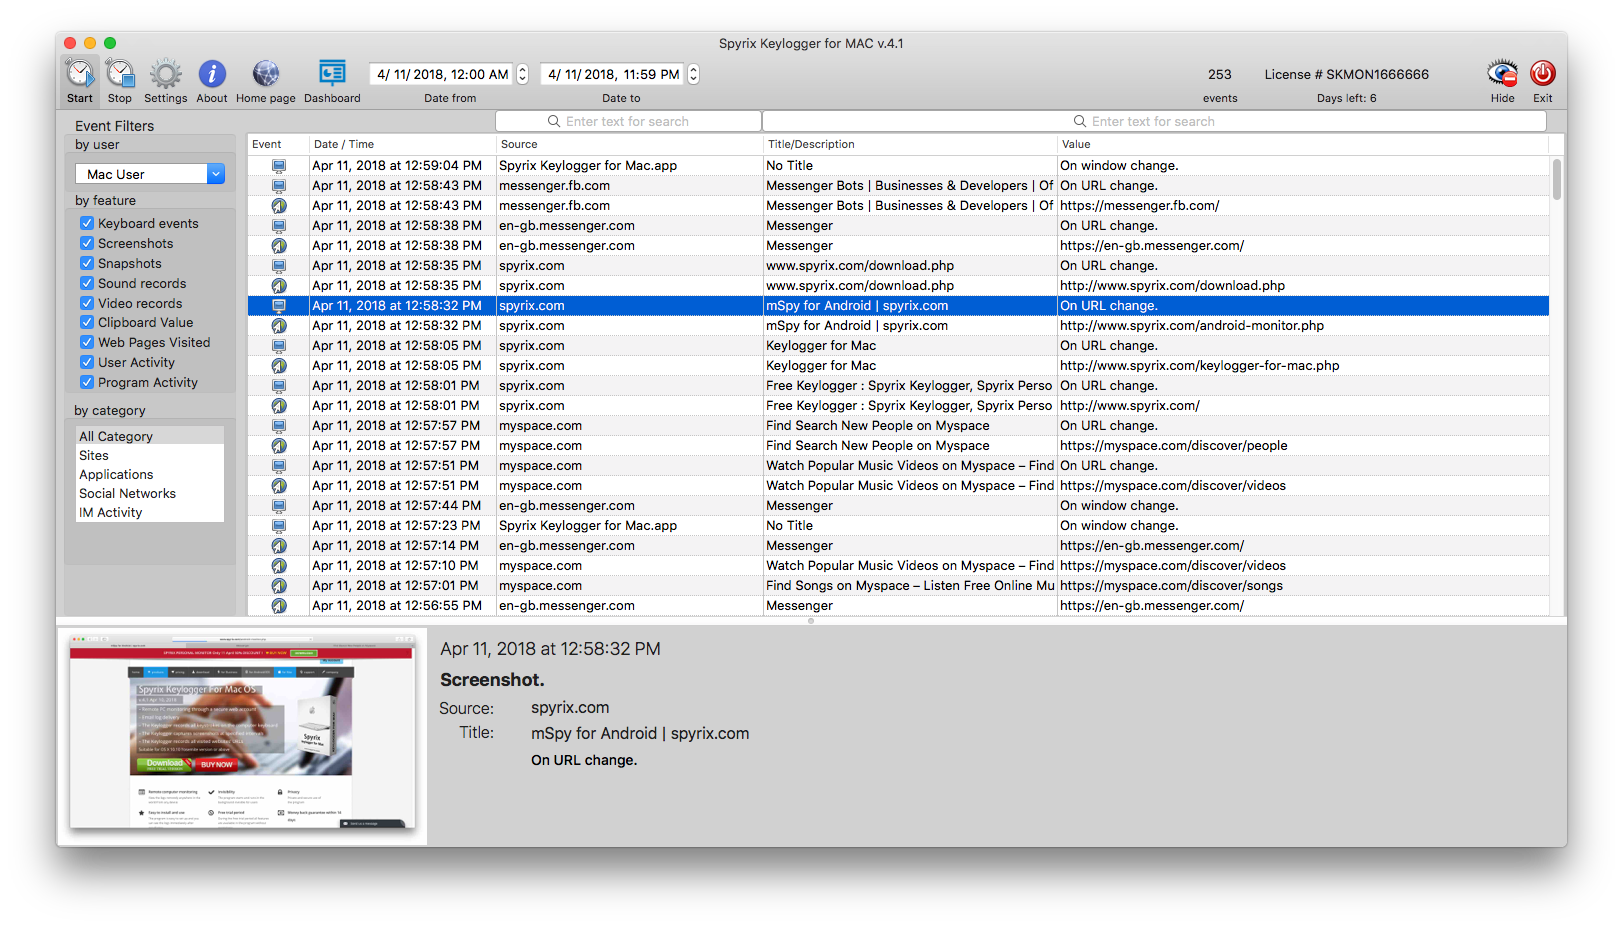Sort by Date / Time column header
This screenshot has height=927, width=1623.
(x=402, y=144)
